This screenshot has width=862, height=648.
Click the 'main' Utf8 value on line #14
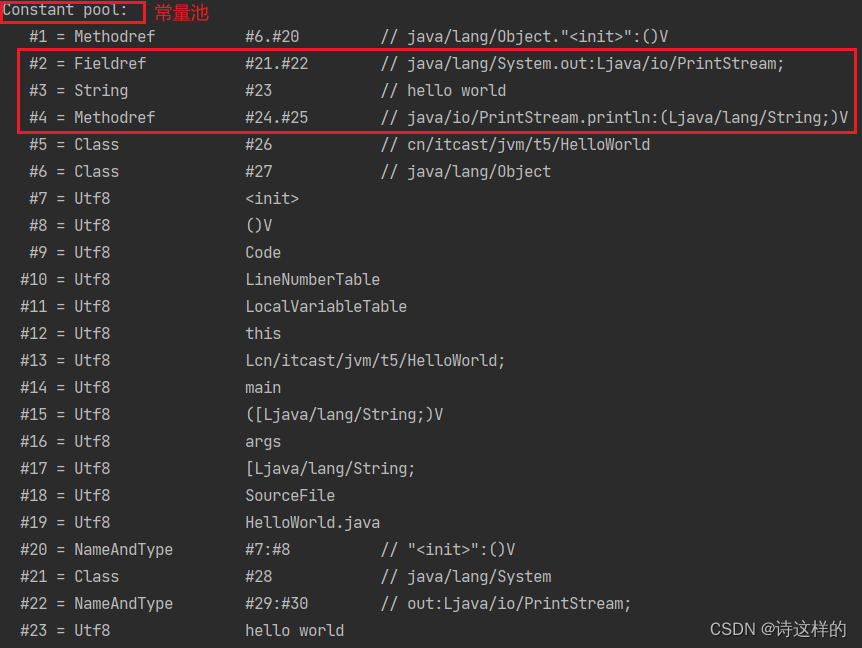[x=263, y=387]
